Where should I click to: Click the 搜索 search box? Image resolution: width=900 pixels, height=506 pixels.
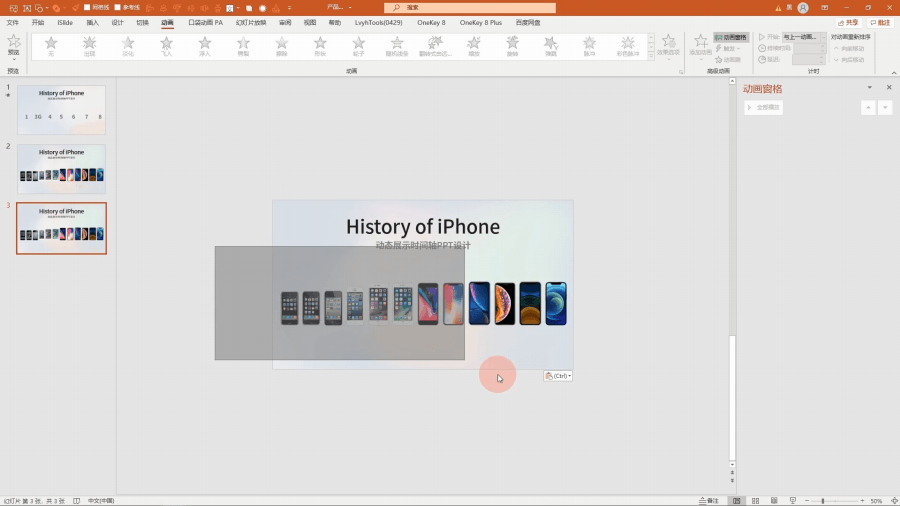tap(470, 7)
